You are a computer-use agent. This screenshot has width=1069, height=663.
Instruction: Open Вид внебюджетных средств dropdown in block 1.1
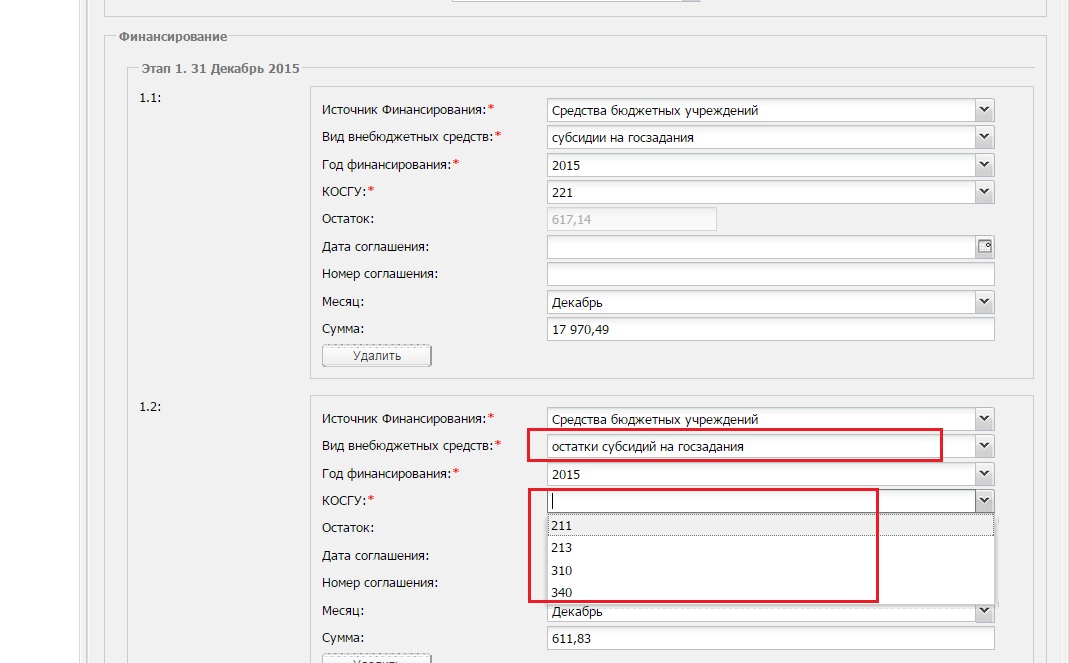tap(985, 137)
